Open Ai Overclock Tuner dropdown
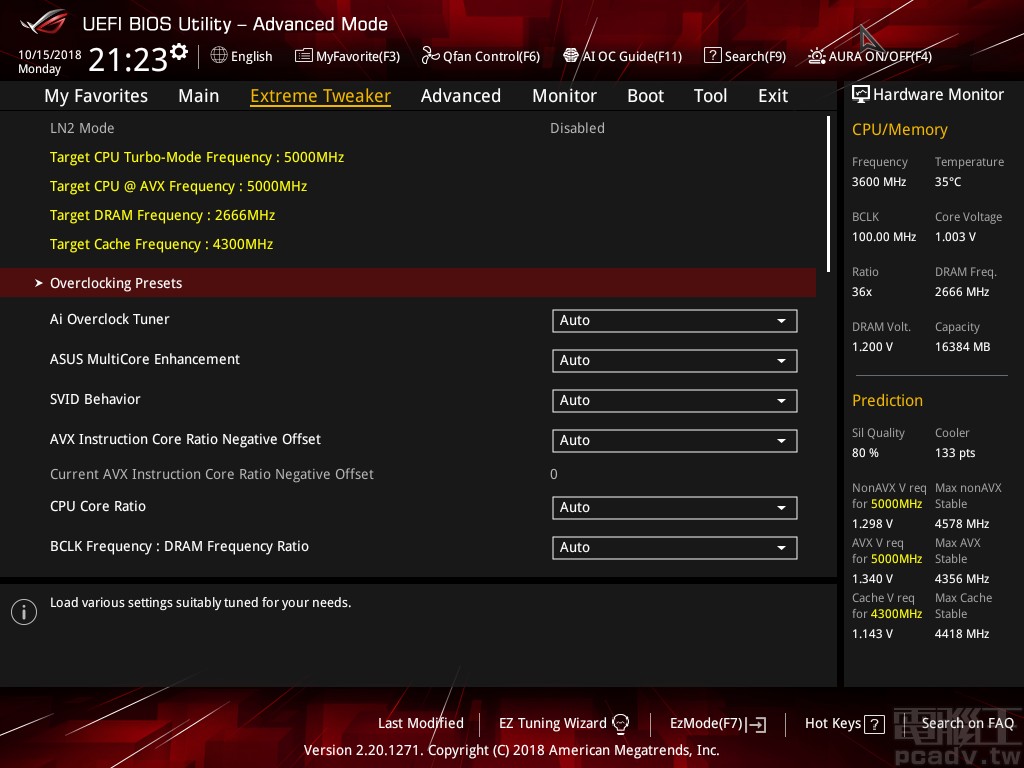The height and width of the screenshot is (768, 1024). 674,321
